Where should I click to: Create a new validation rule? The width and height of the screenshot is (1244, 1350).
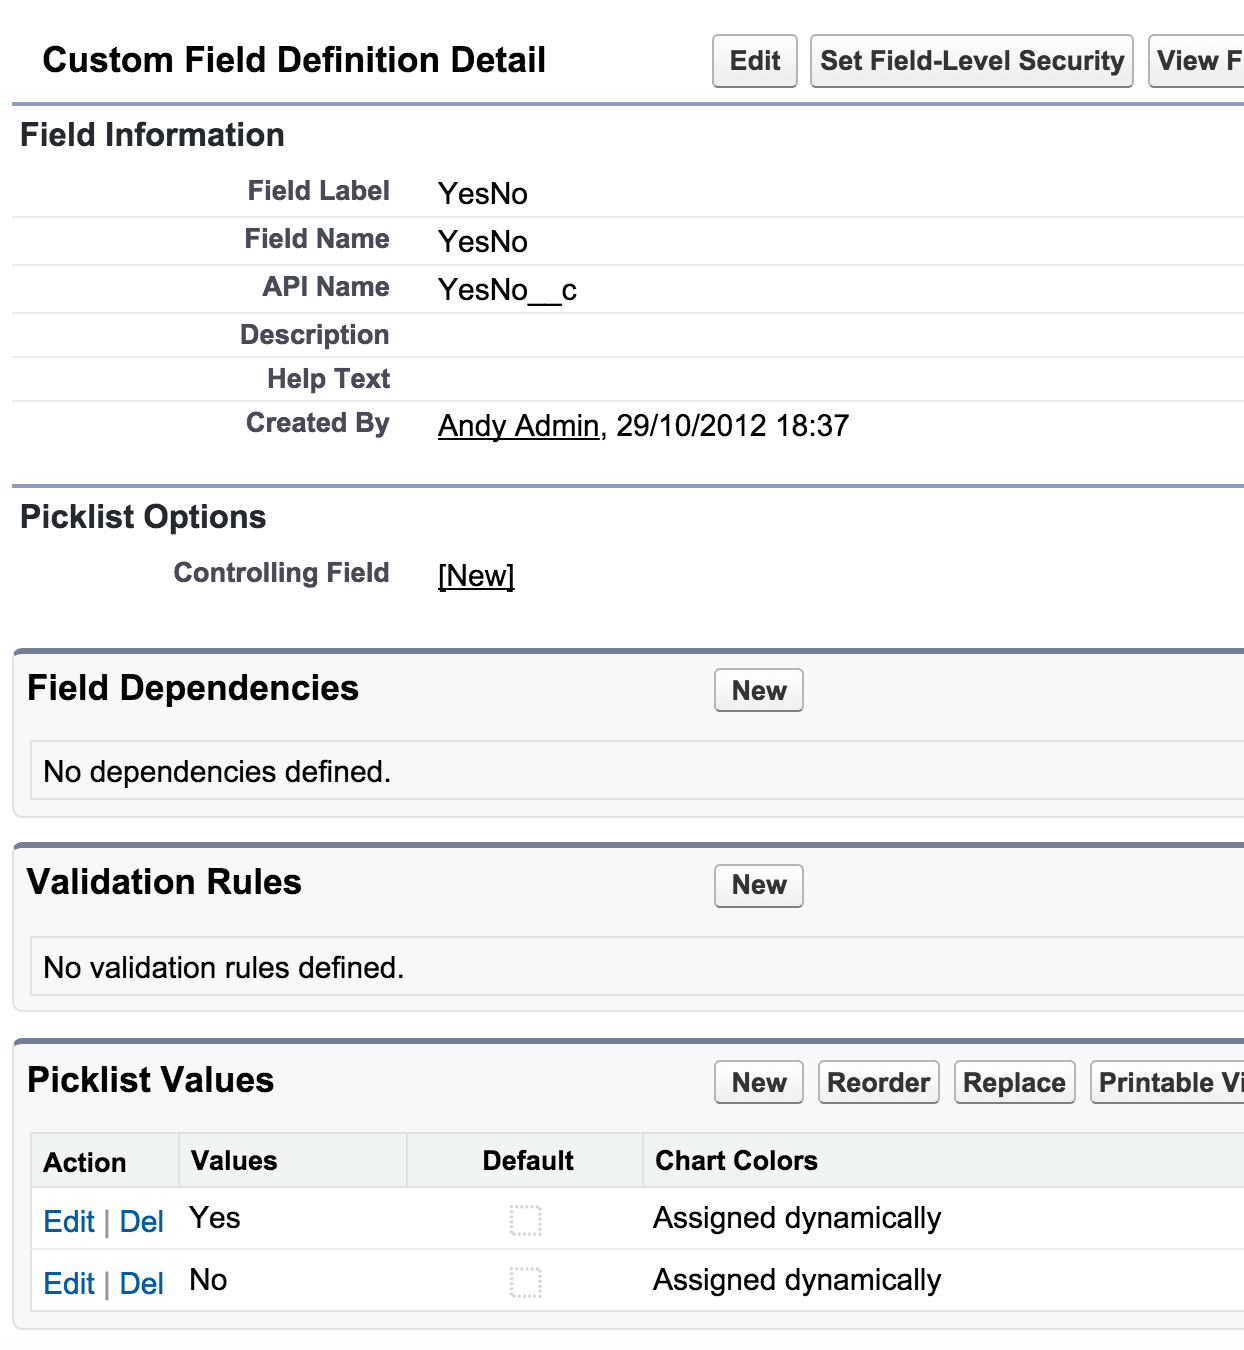click(758, 885)
